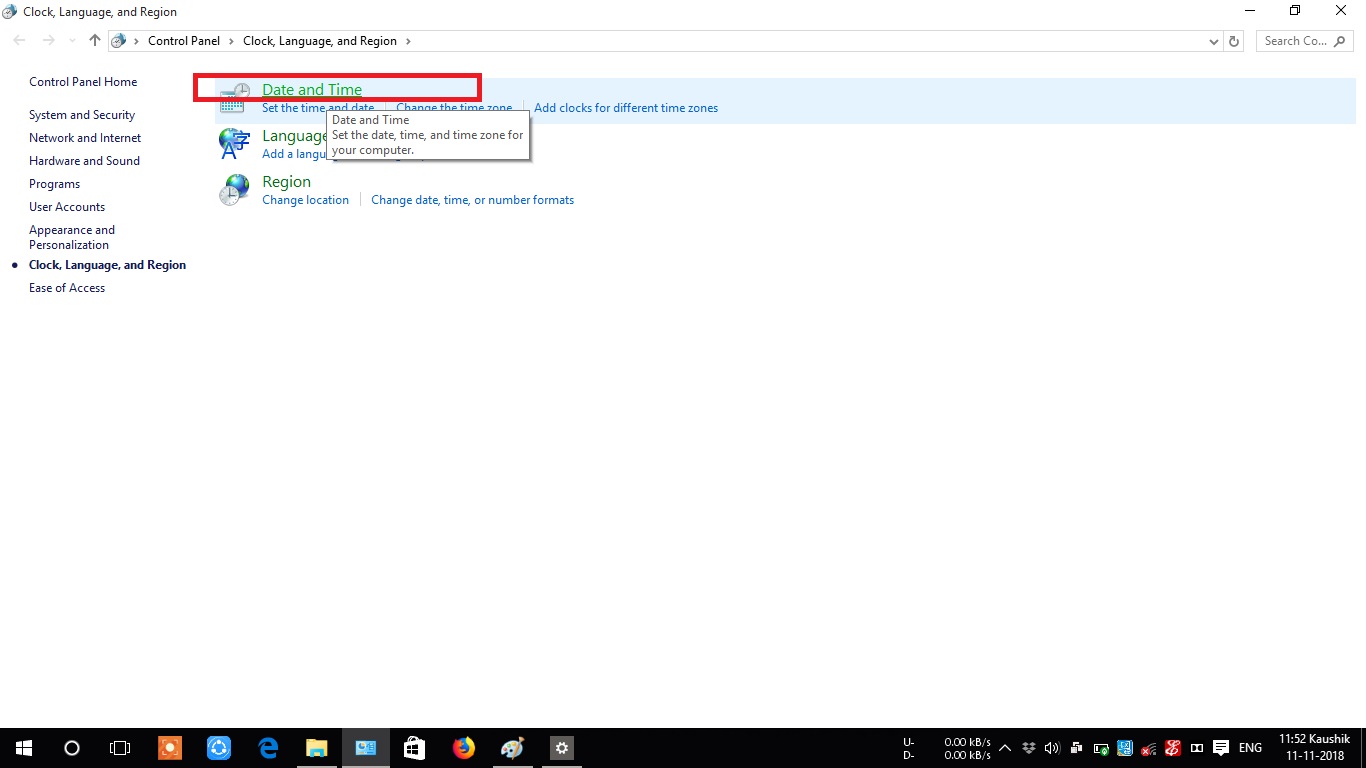Viewport: 1366px width, 768px height.
Task: Click the Change location link
Action: 305,200
